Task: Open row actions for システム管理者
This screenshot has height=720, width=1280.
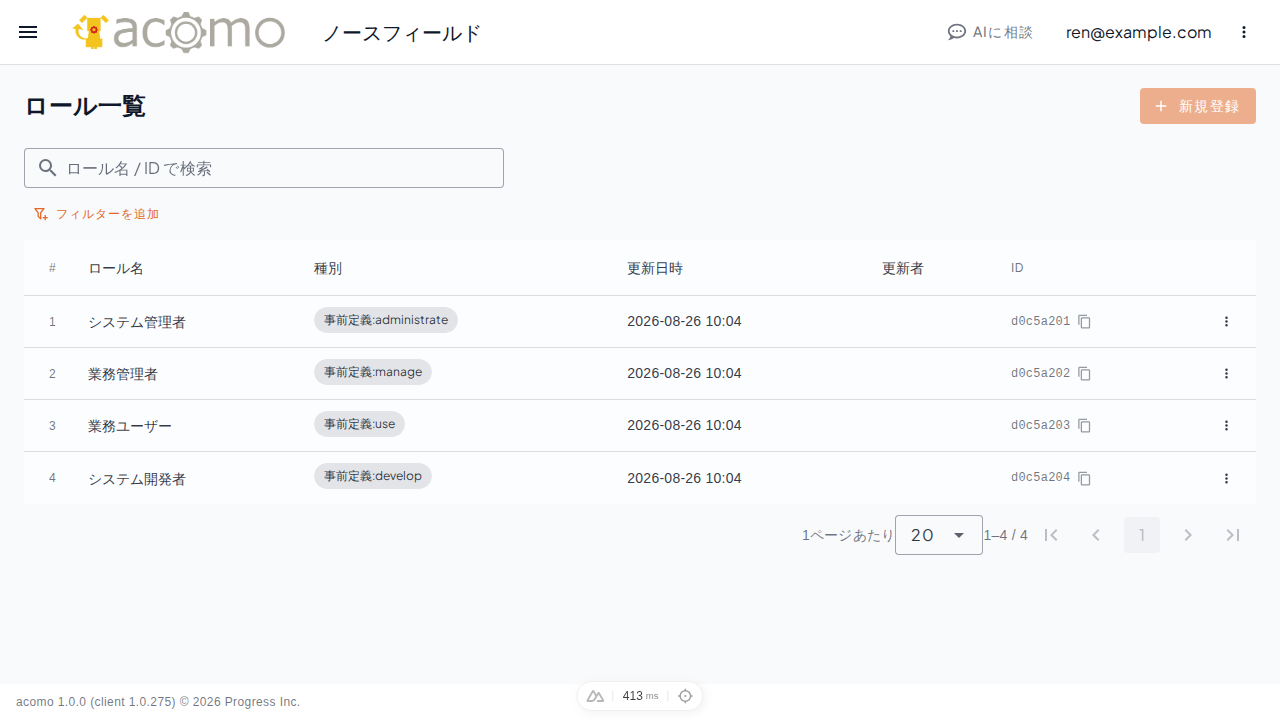Action: click(x=1226, y=322)
